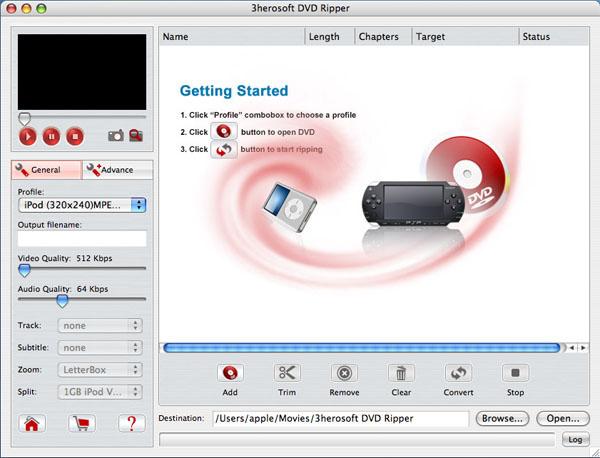600x458 pixels.
Task: Click the Video Quality slider handle
Action: (x=24, y=270)
